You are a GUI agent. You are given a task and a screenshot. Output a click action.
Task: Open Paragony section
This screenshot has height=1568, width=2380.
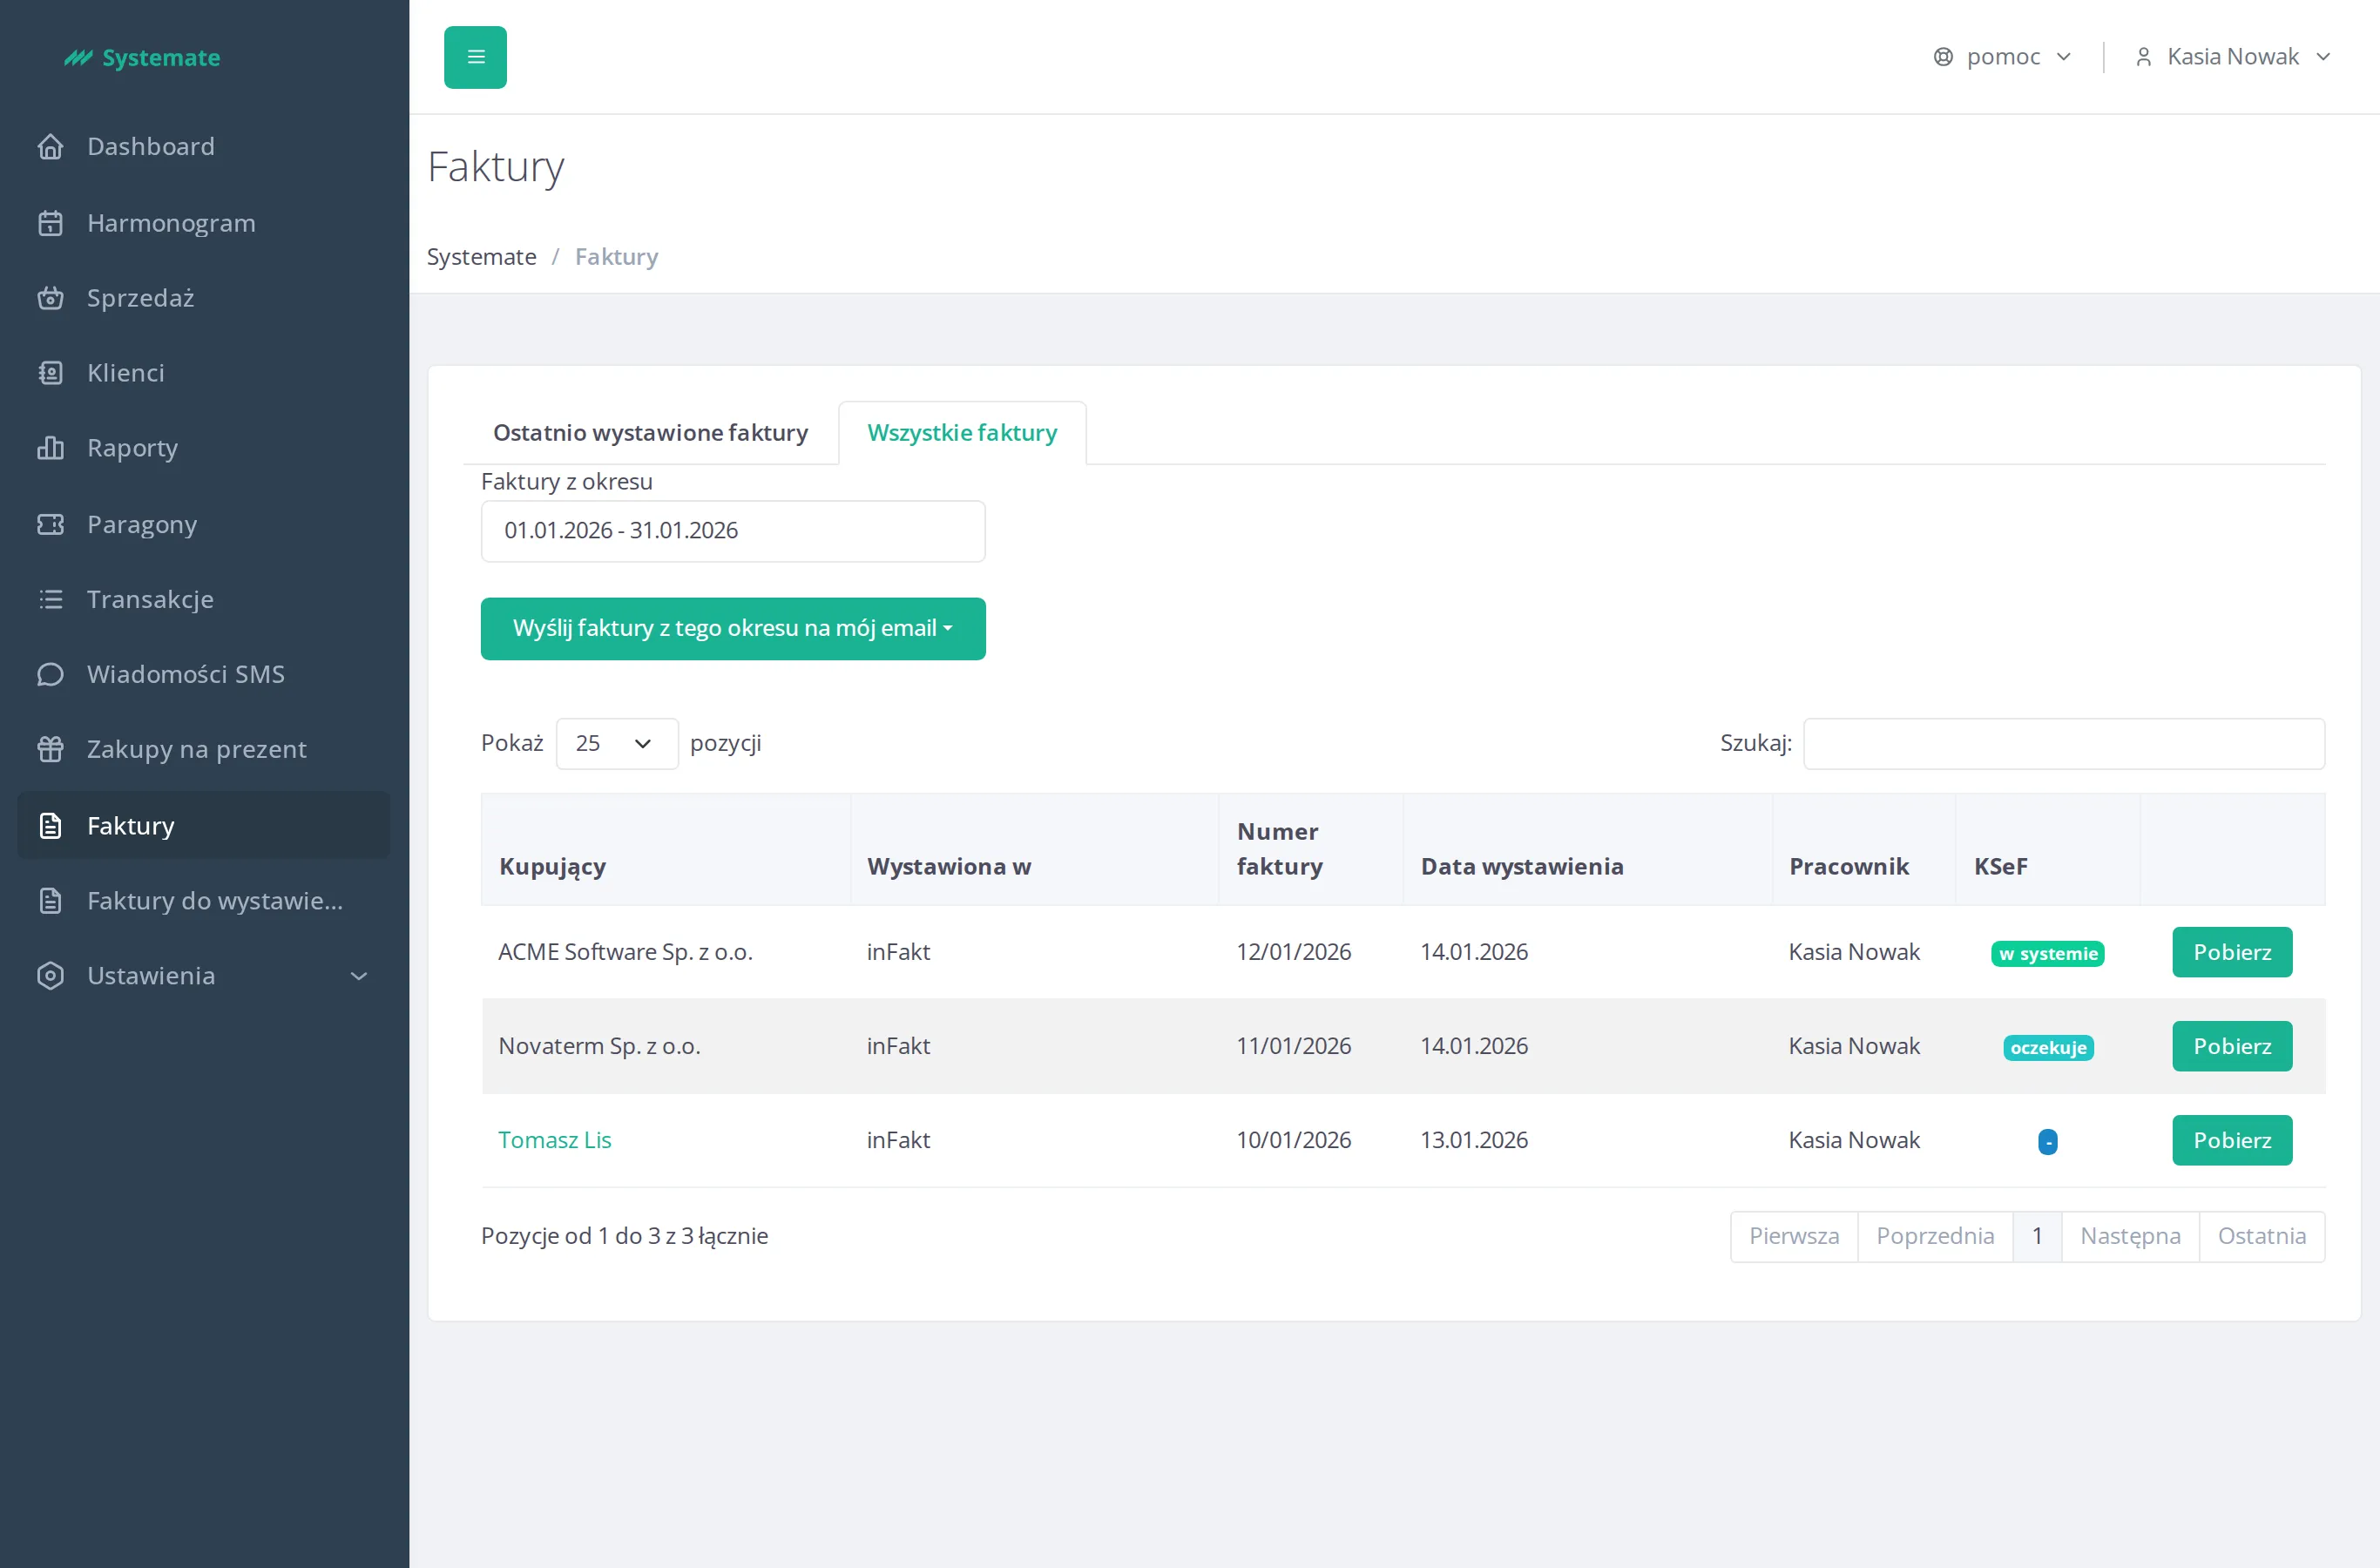tap(204, 524)
